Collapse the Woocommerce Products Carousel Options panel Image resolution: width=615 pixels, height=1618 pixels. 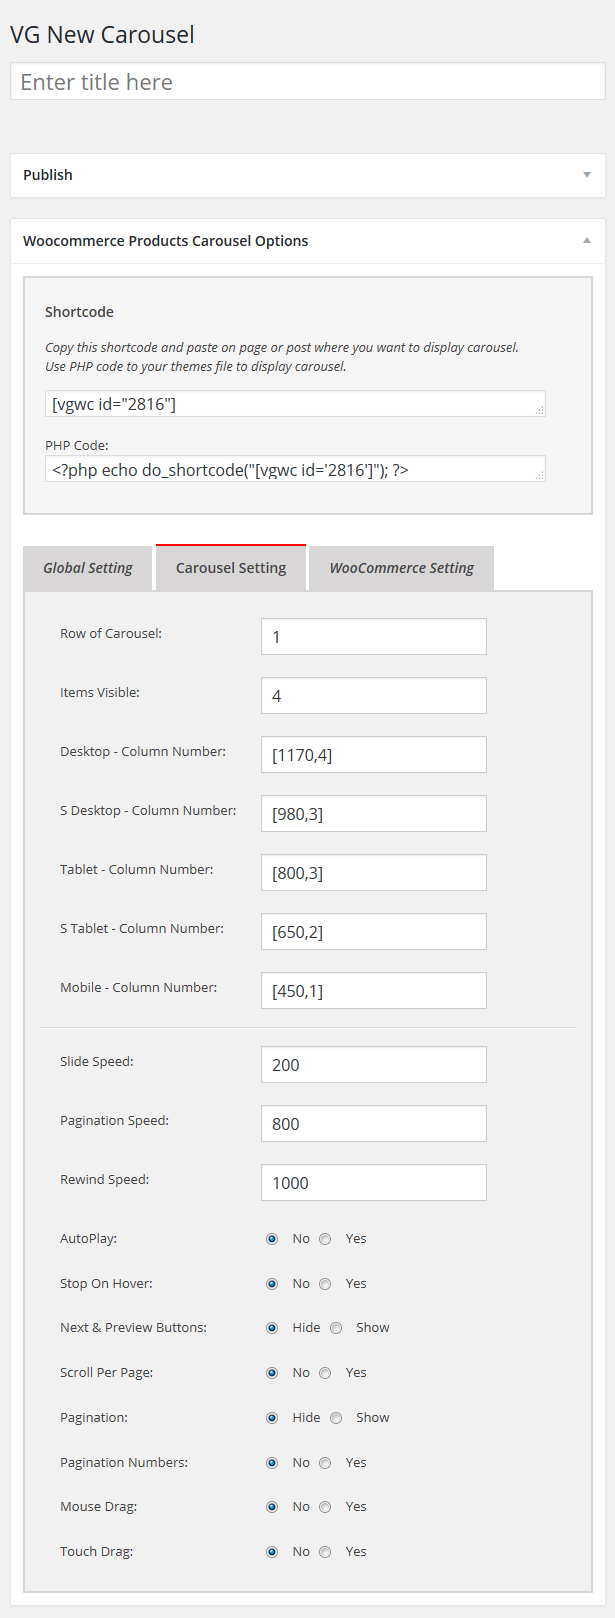click(x=587, y=241)
